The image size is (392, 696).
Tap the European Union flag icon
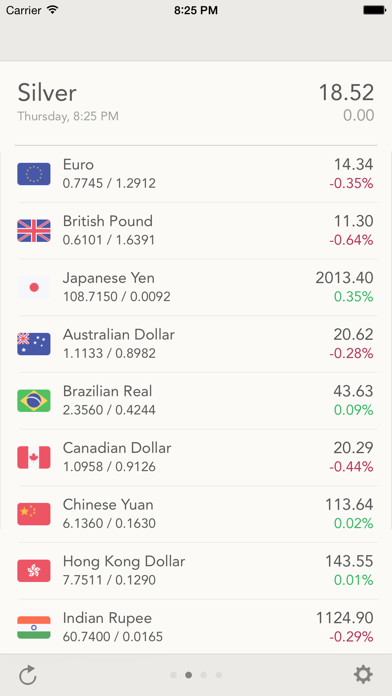click(x=34, y=174)
